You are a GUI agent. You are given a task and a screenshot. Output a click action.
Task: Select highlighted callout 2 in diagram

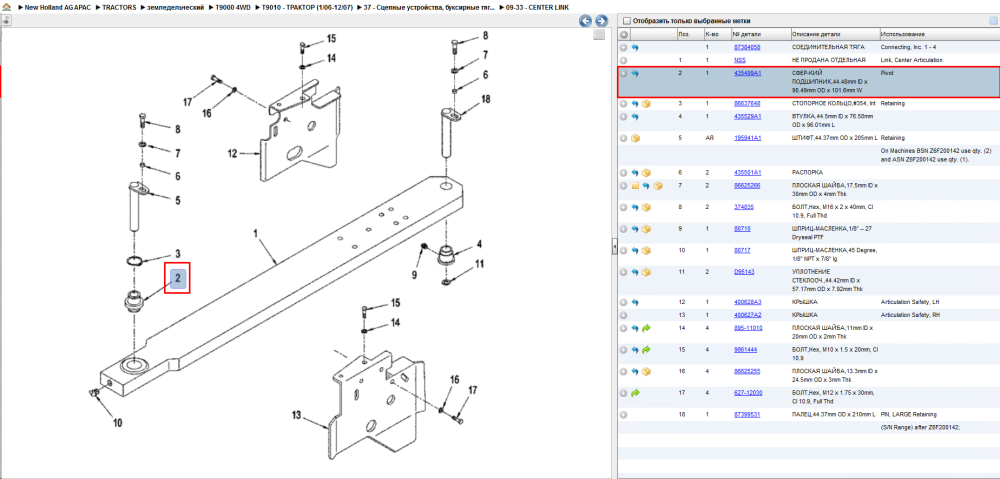pyautogui.click(x=178, y=278)
